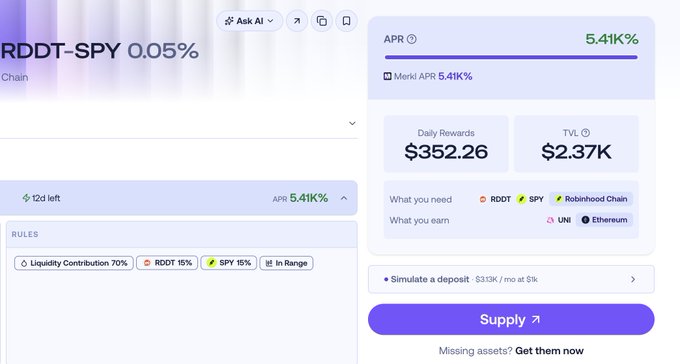Select the Liquidity Contribution 70% rule chip

click(x=74, y=263)
